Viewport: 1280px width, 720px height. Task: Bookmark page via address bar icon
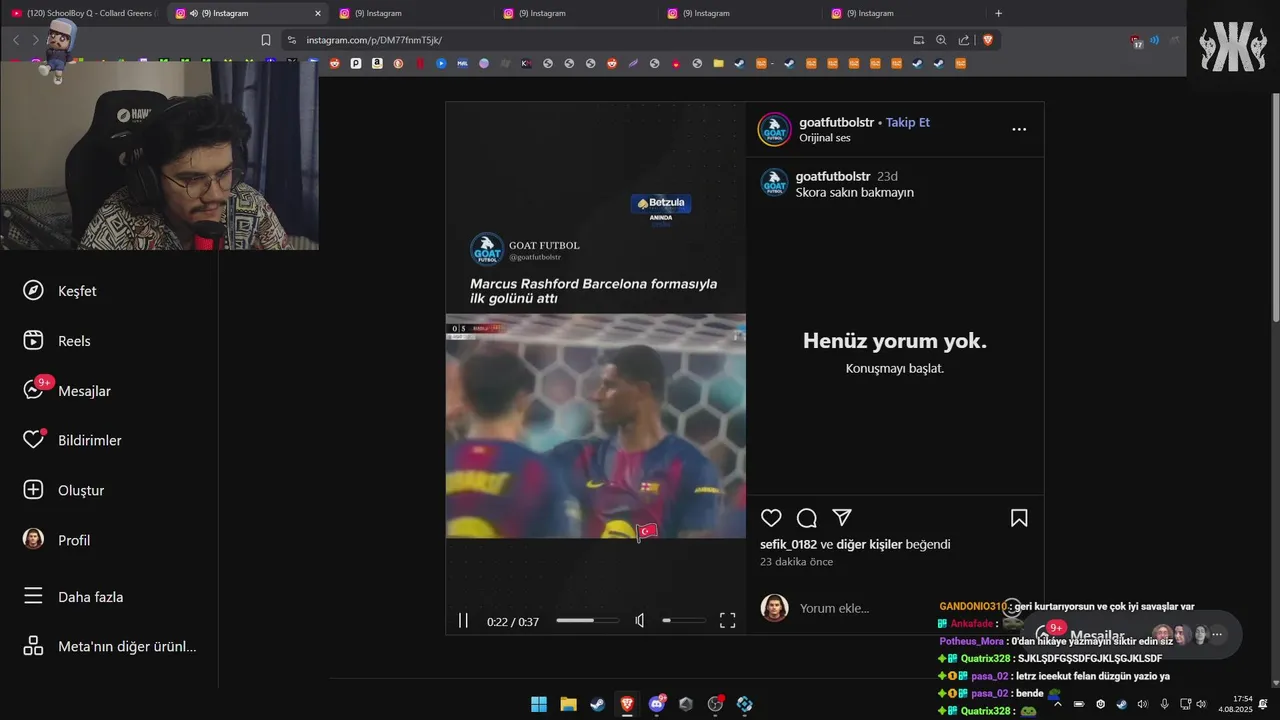[266, 40]
